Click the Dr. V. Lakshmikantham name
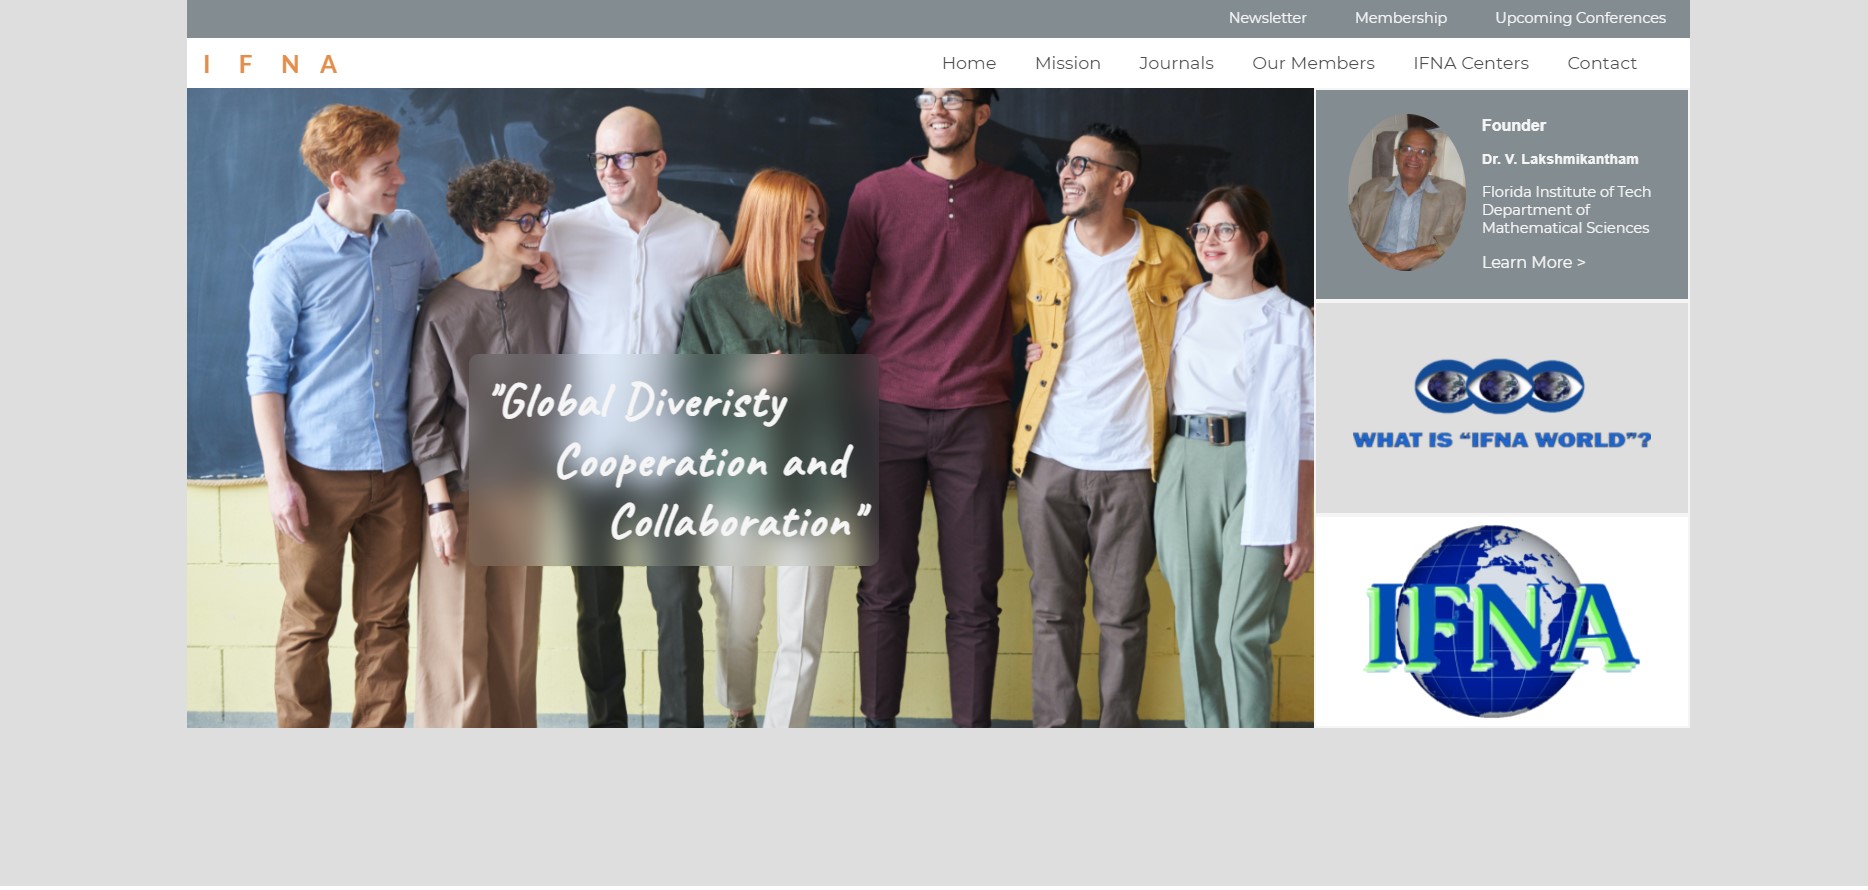Image resolution: width=1868 pixels, height=890 pixels. 1559,159
